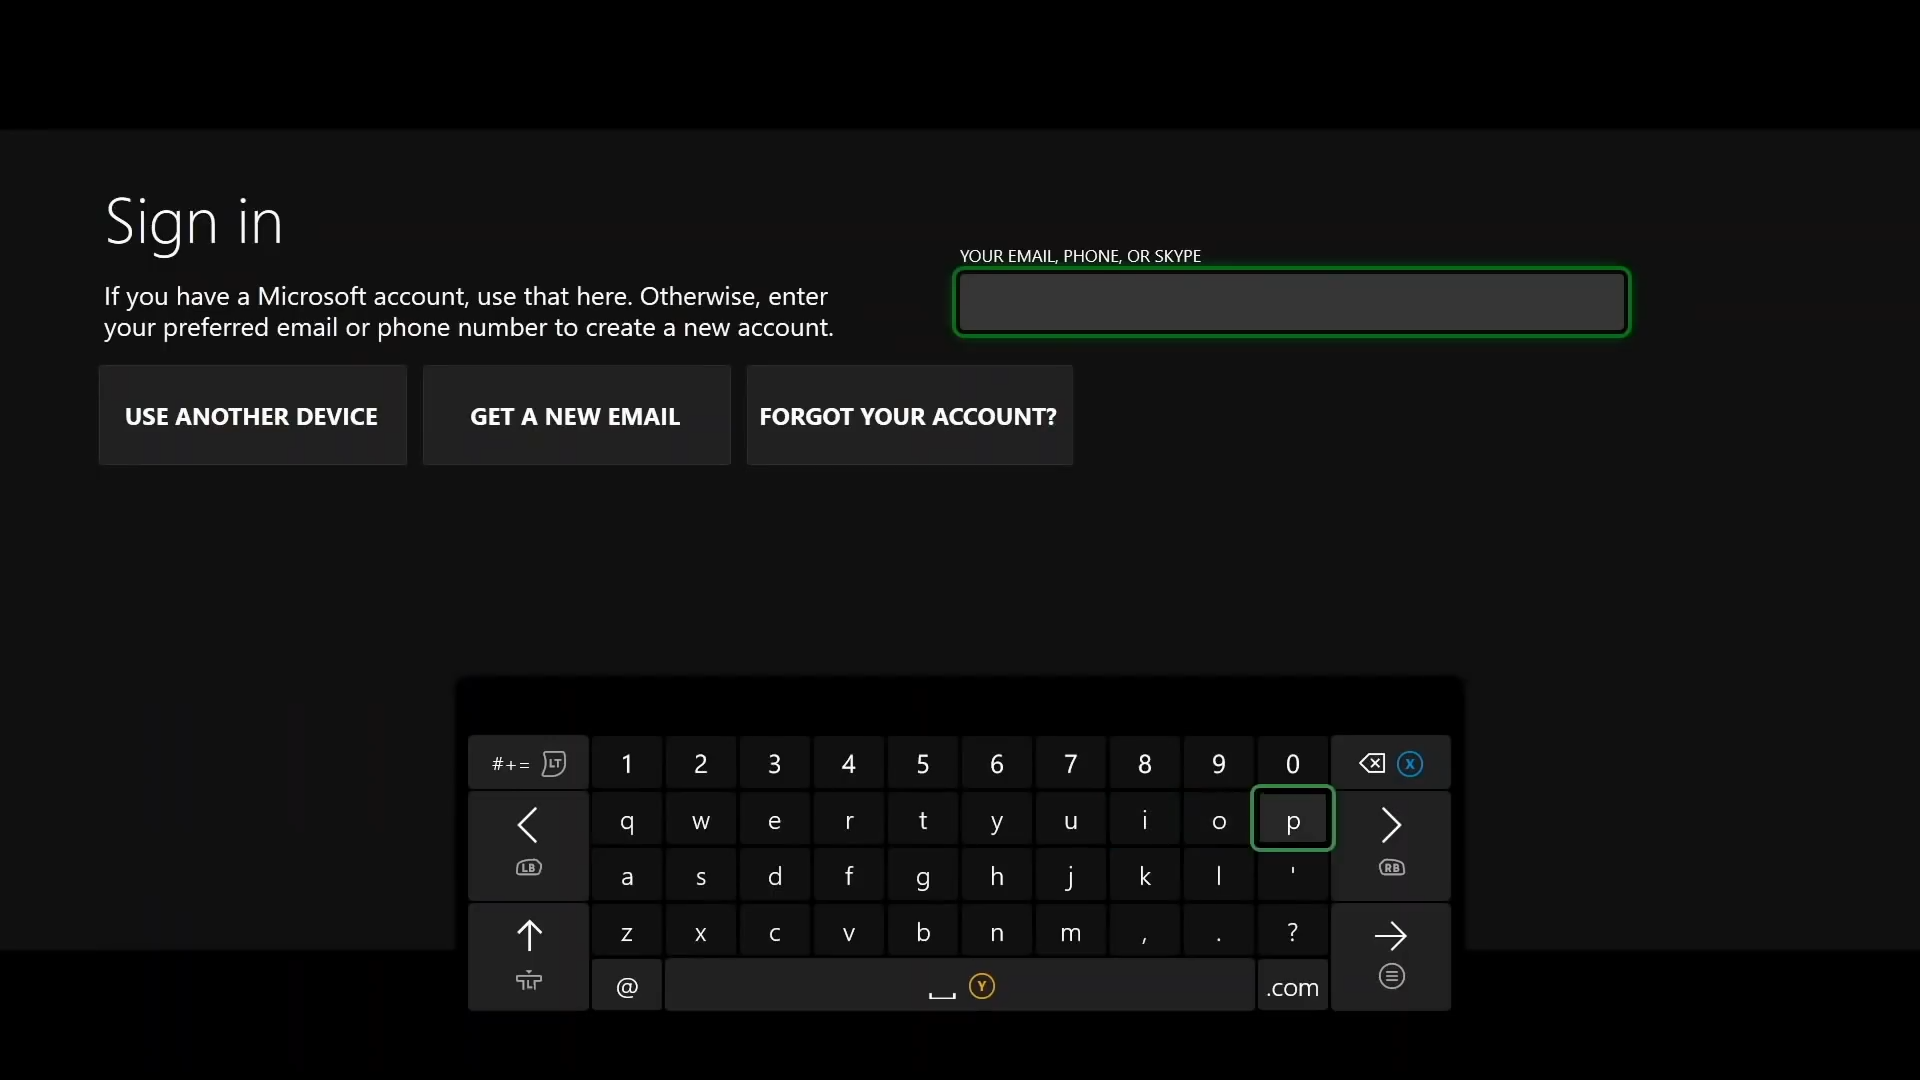
Task: Move cursor left with the left chevron key
Action: tap(528, 846)
